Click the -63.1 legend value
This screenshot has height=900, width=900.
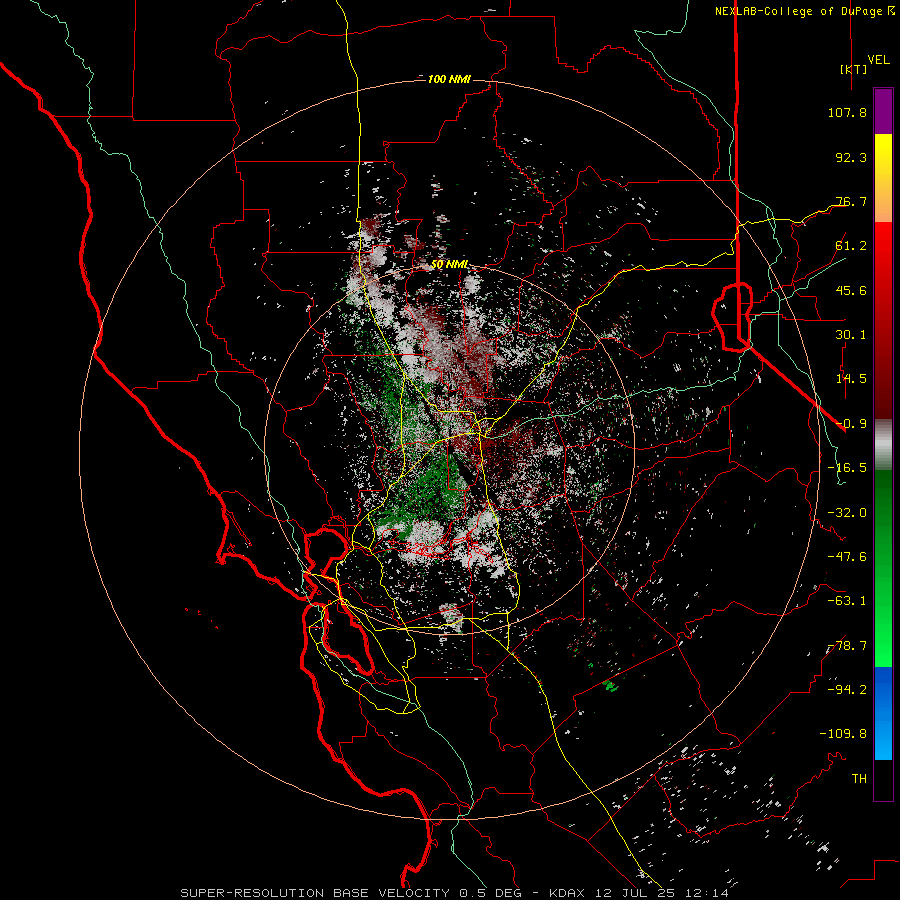click(x=847, y=601)
